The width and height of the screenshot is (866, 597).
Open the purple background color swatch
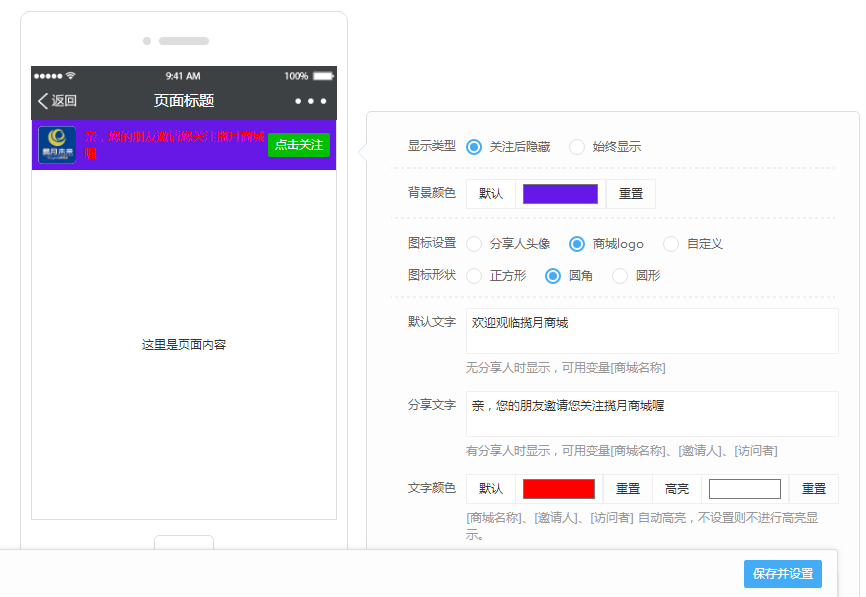click(560, 194)
